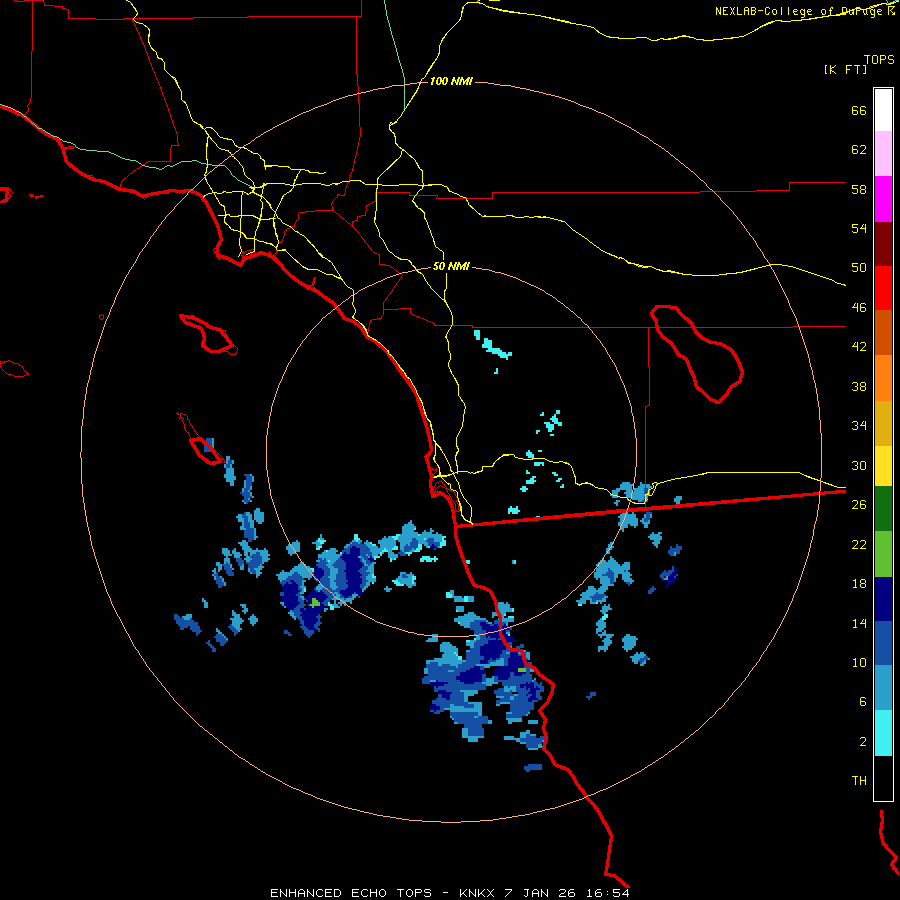The height and width of the screenshot is (900, 900).
Task: Pick the yellow legend swatch
Action: tap(883, 465)
